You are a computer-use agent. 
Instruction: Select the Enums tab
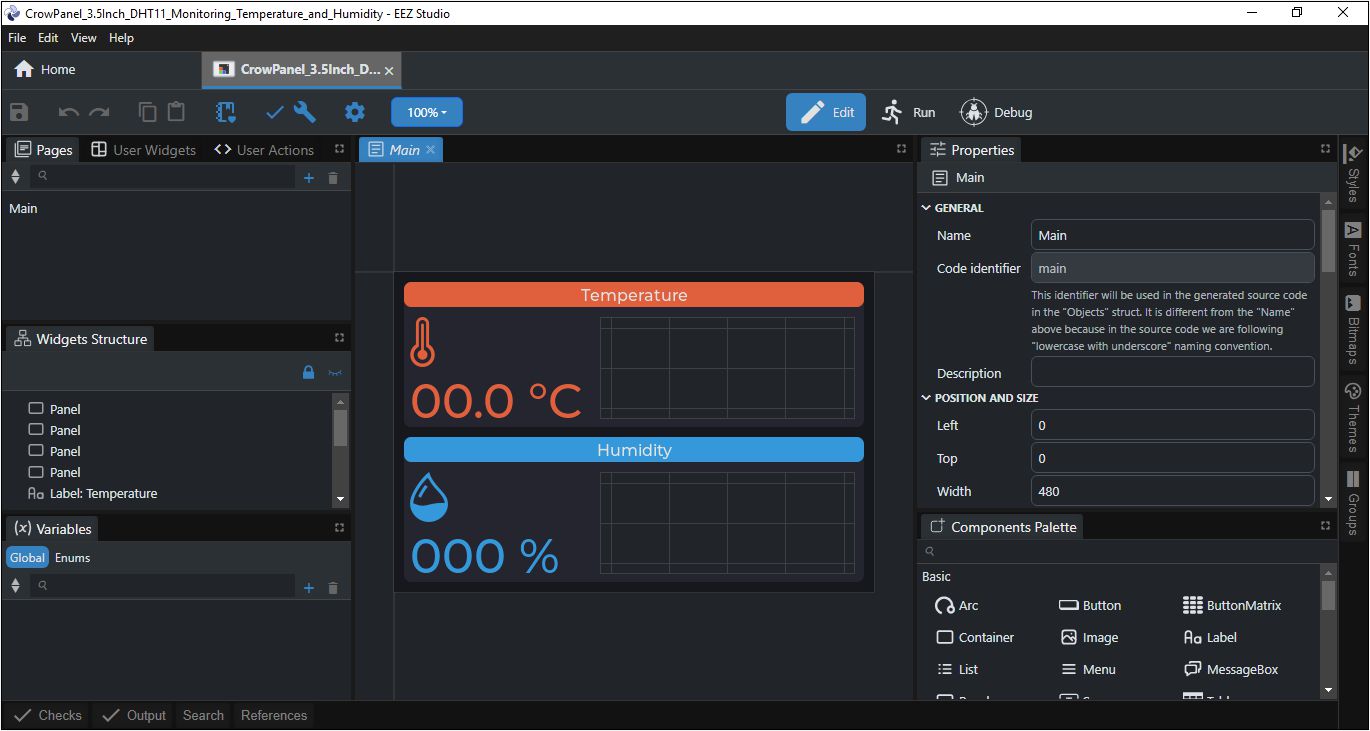[72, 557]
